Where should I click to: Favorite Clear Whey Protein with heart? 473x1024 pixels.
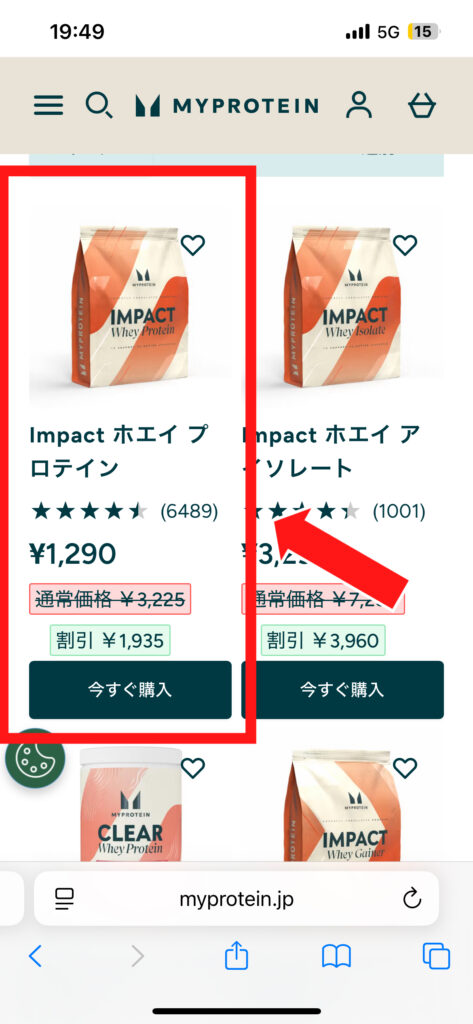click(x=193, y=769)
